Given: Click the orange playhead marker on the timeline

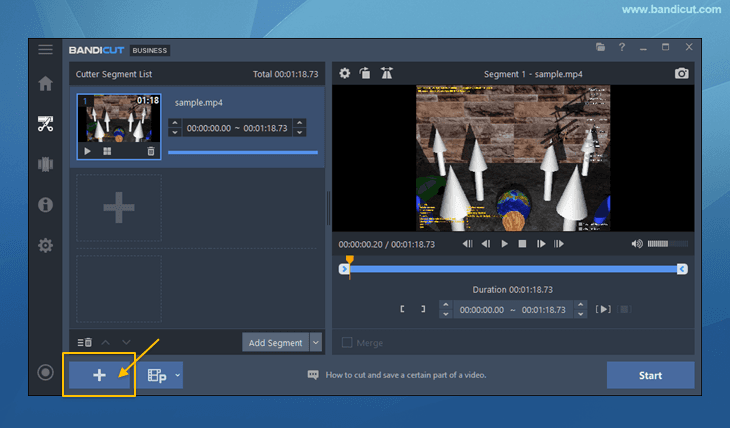Looking at the screenshot, I should point(350,259).
